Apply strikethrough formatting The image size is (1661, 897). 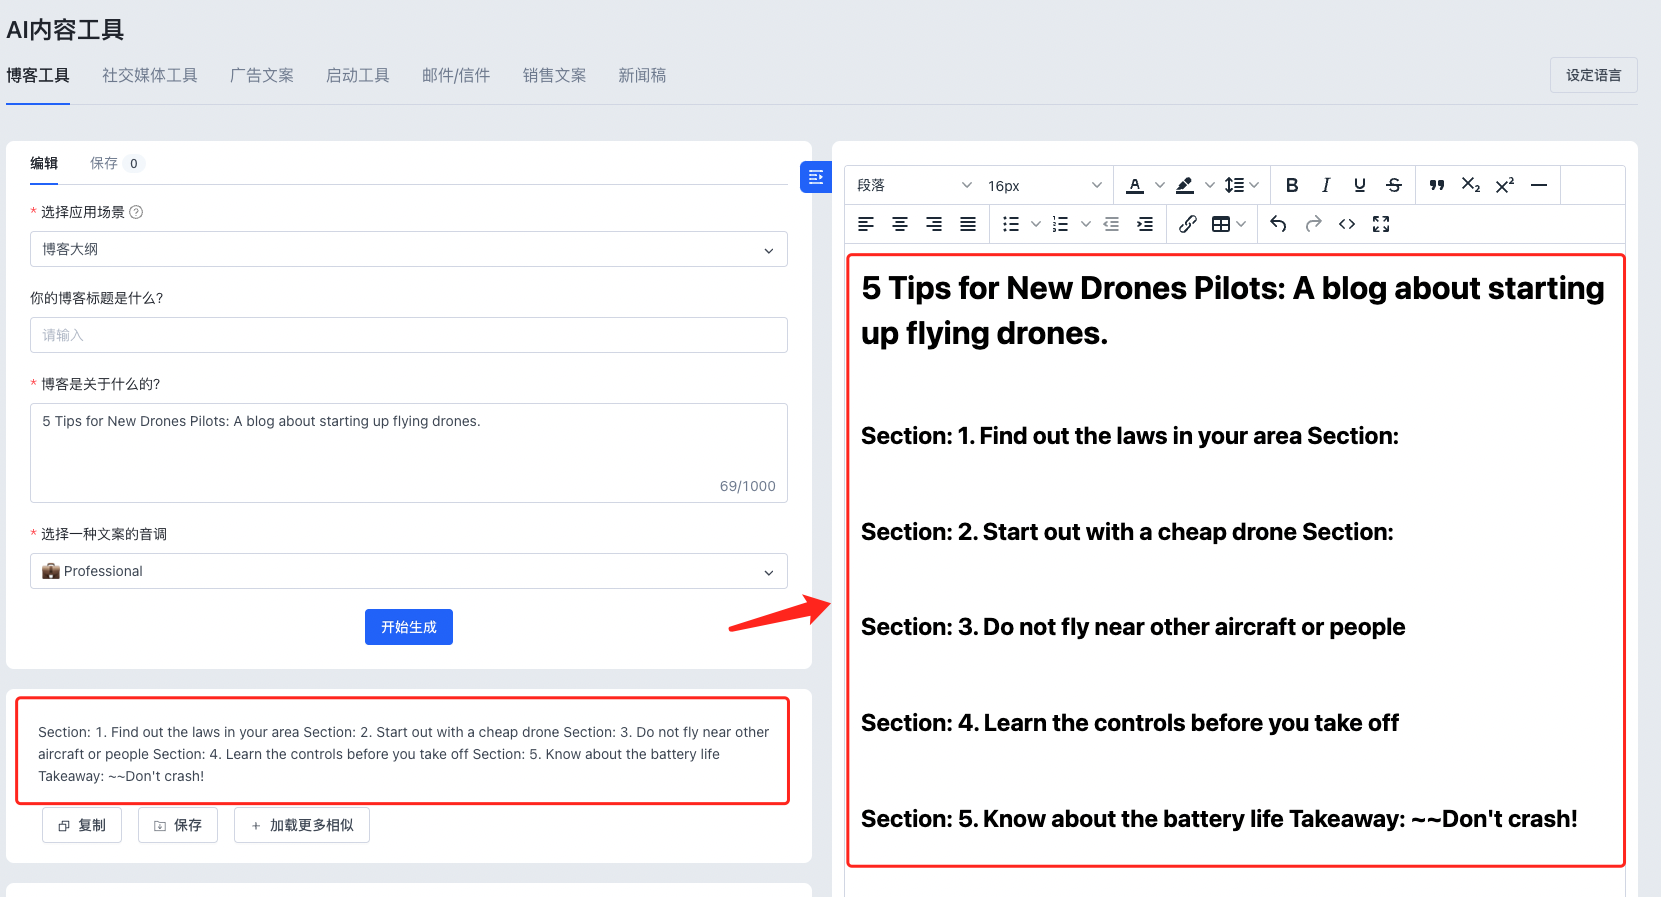coord(1394,185)
